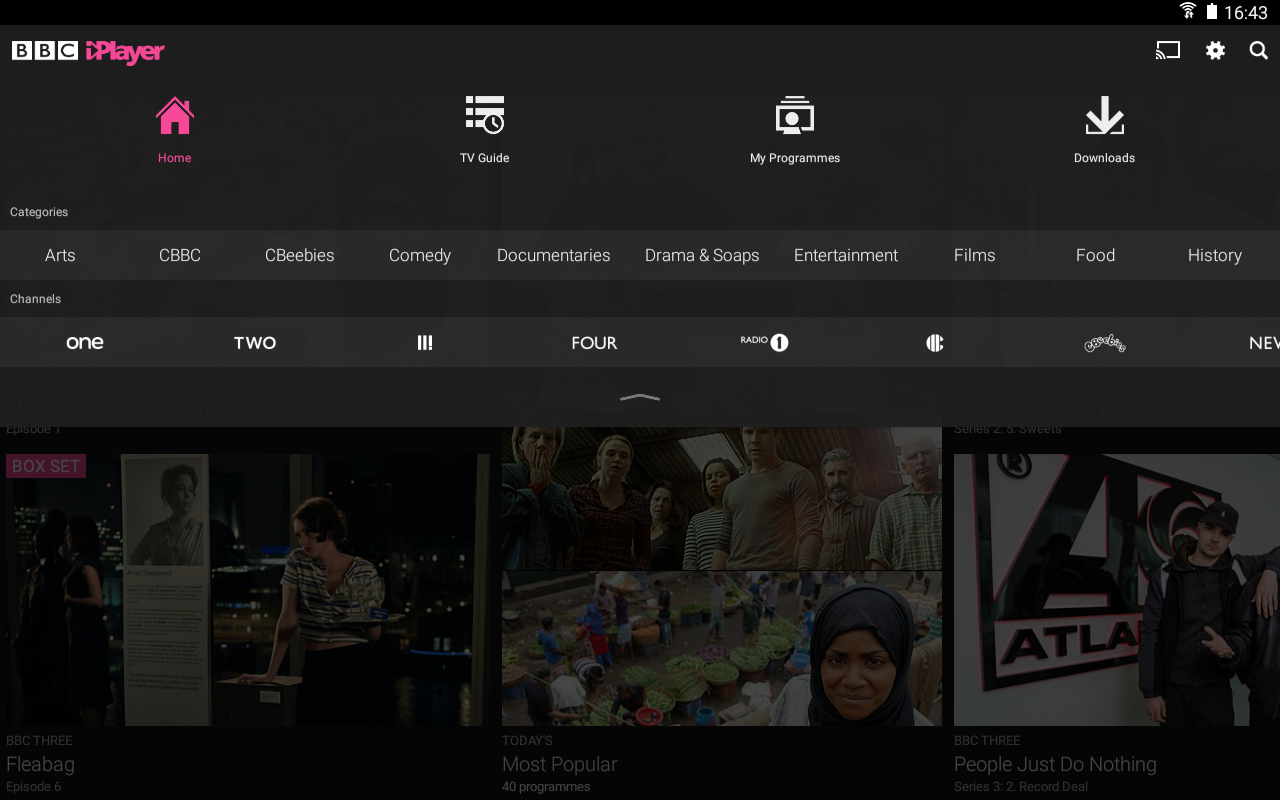The image size is (1280, 800).
Task: Tap the BBC iPlayer logo
Action: click(88, 51)
